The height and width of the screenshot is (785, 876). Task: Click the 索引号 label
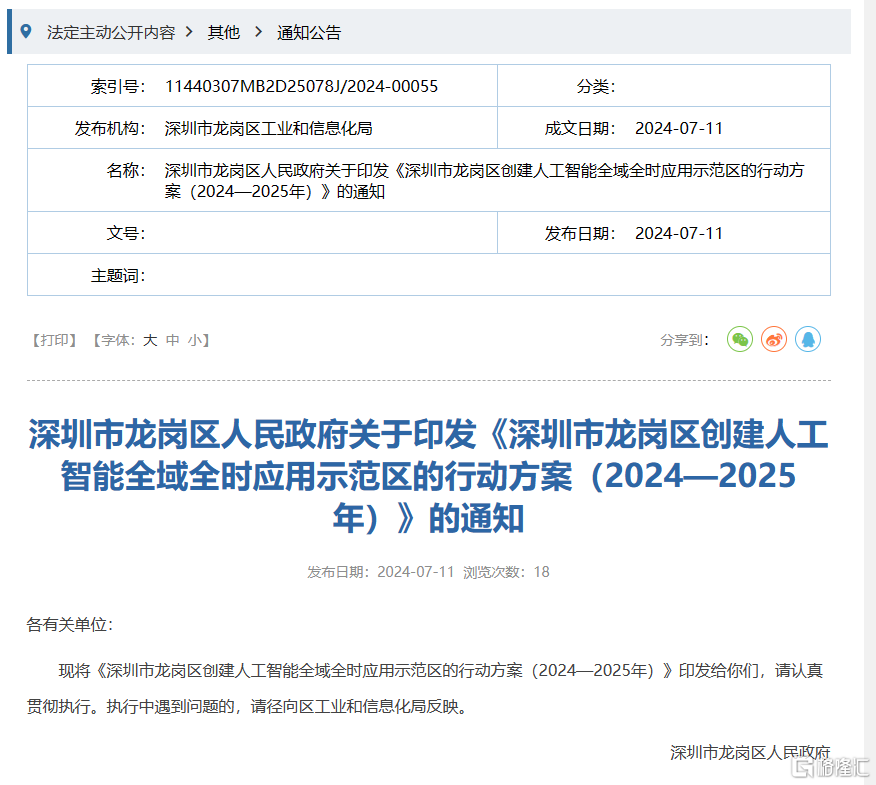point(118,86)
